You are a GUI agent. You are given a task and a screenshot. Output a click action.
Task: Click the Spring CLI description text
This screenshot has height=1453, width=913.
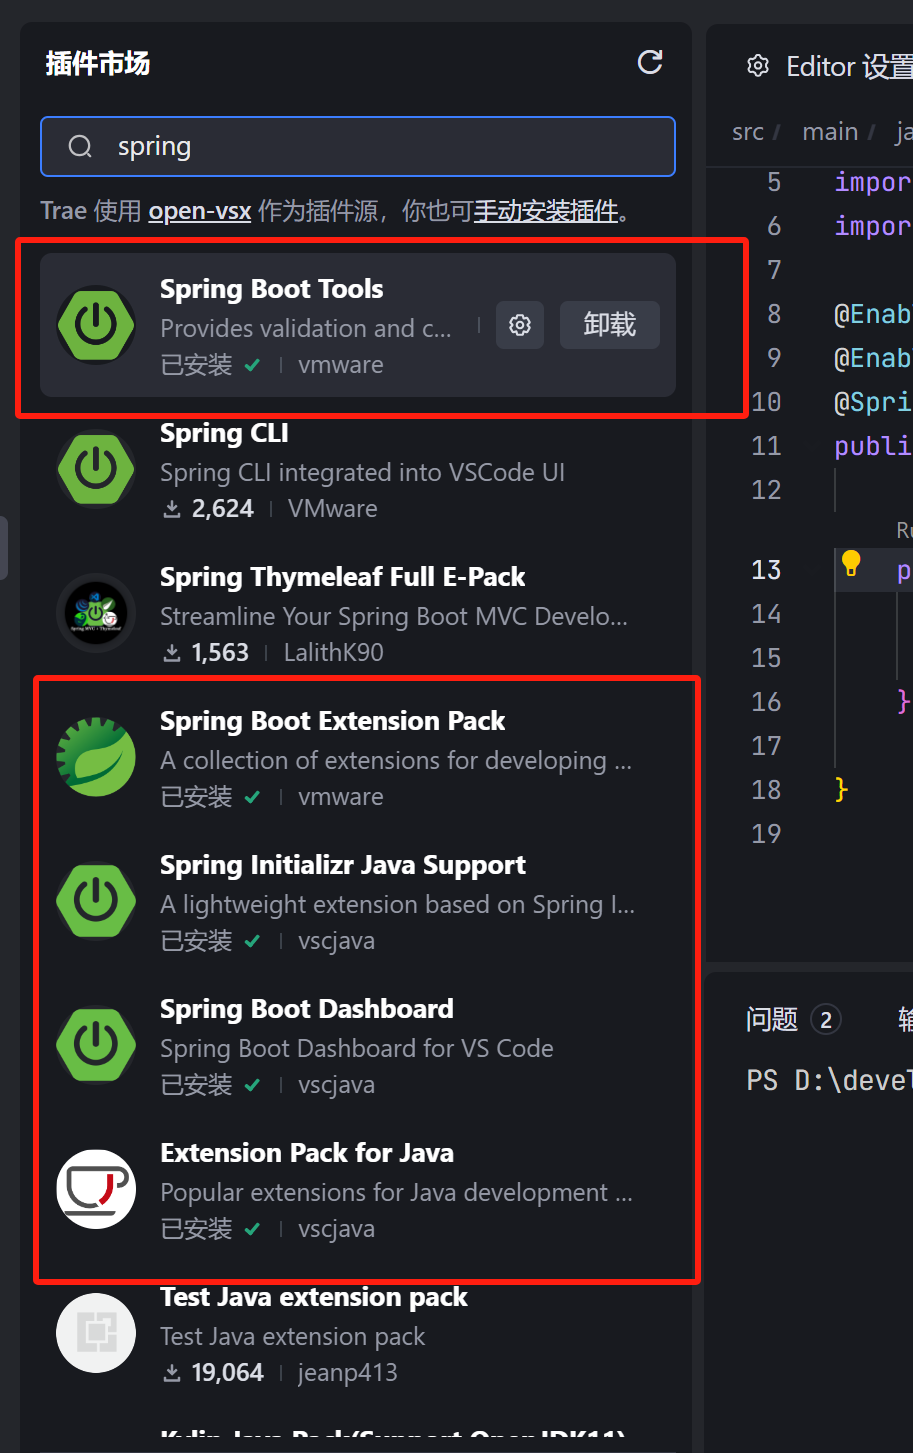362,472
